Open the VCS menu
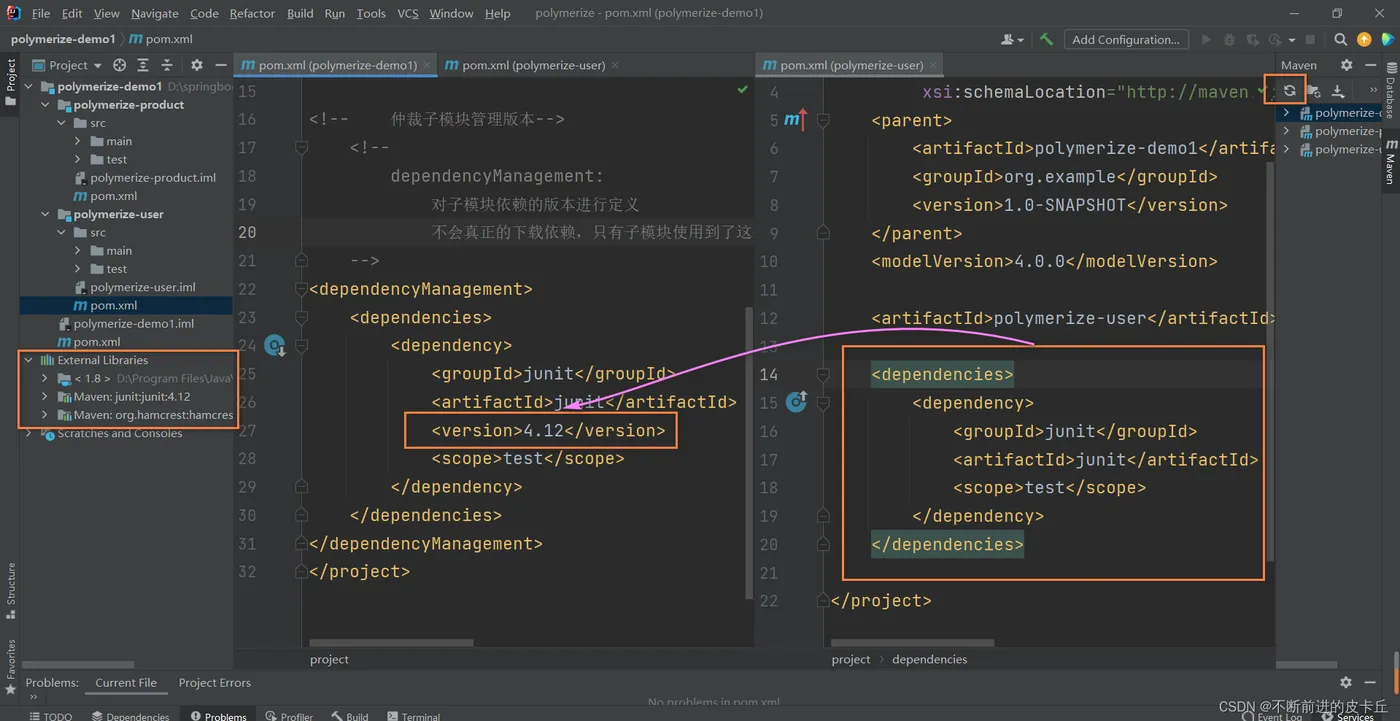 [408, 13]
